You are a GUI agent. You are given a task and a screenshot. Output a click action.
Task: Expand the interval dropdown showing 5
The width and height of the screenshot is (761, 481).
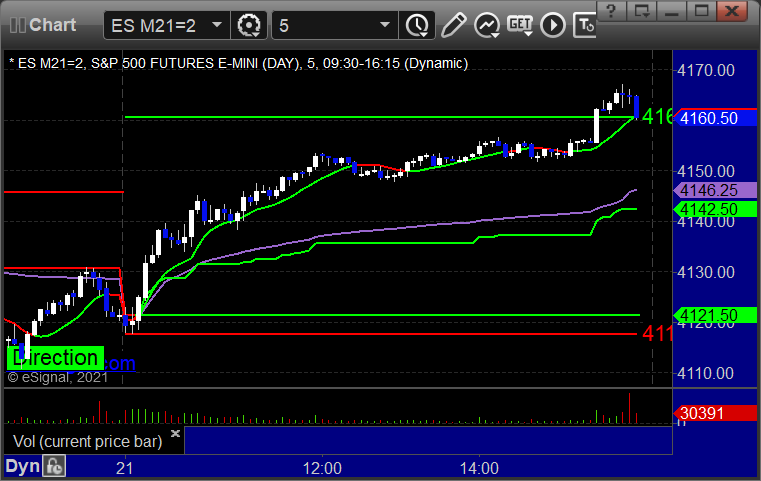point(385,25)
